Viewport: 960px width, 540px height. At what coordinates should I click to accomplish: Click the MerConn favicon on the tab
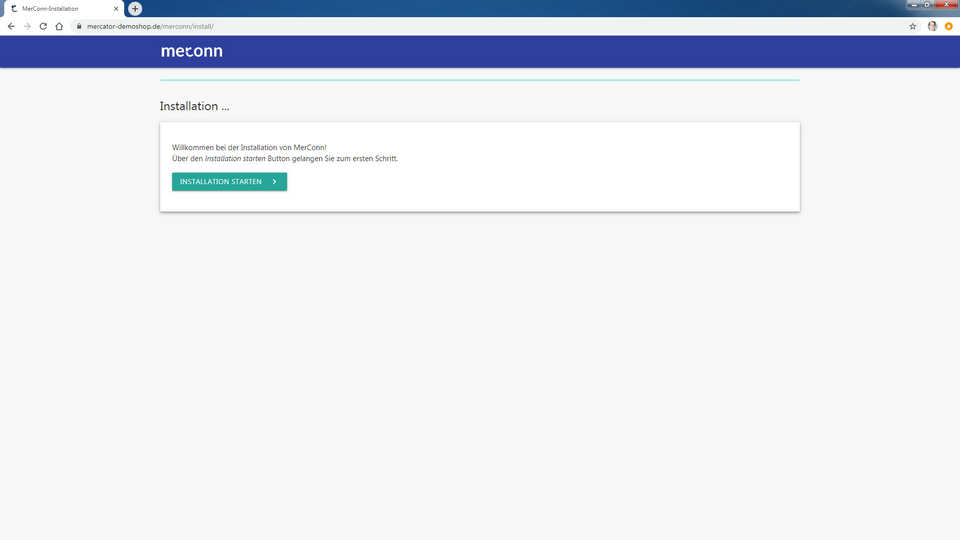coord(14,9)
